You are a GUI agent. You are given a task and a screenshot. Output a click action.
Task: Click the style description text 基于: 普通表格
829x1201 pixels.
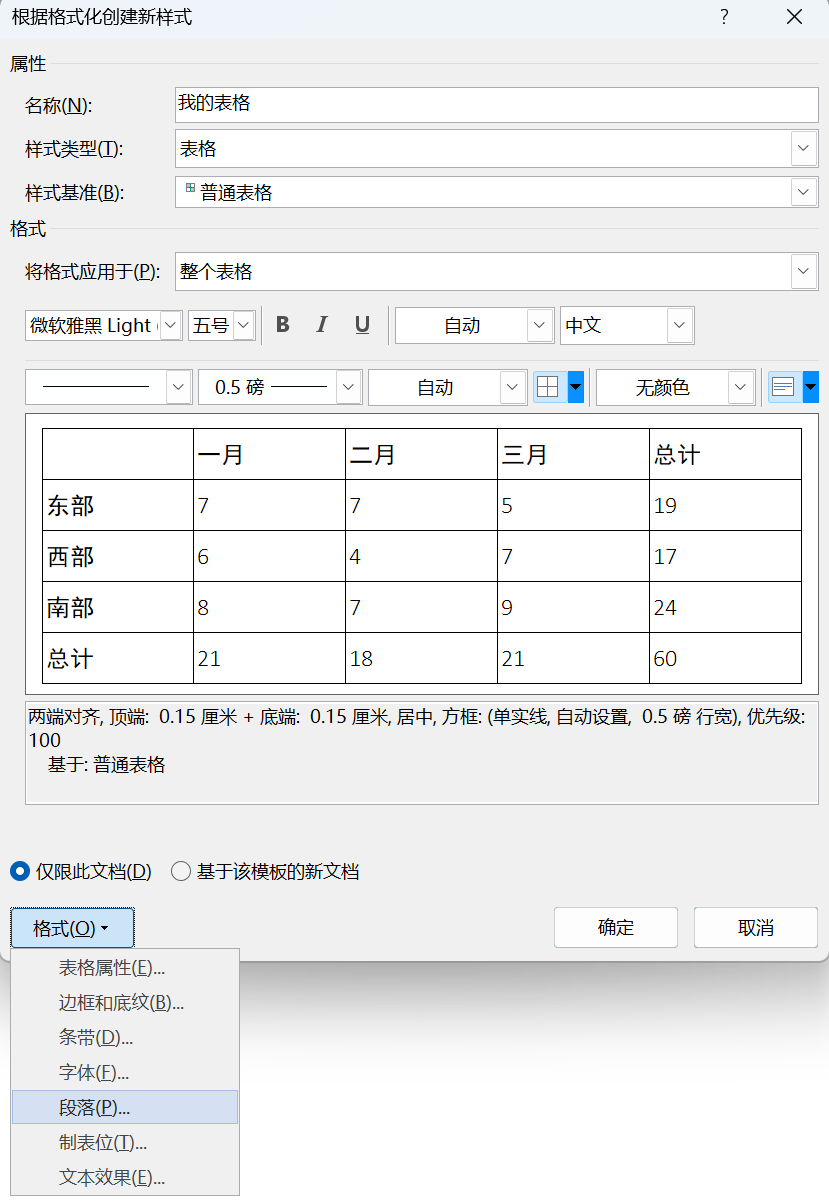(x=107, y=765)
